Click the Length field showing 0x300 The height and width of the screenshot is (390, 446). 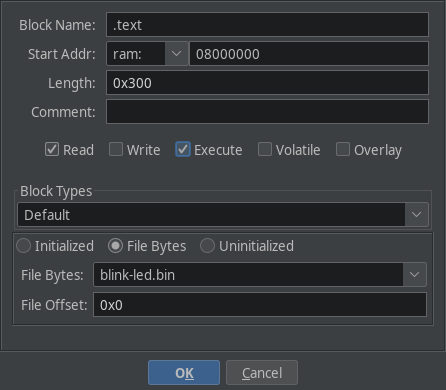267,83
